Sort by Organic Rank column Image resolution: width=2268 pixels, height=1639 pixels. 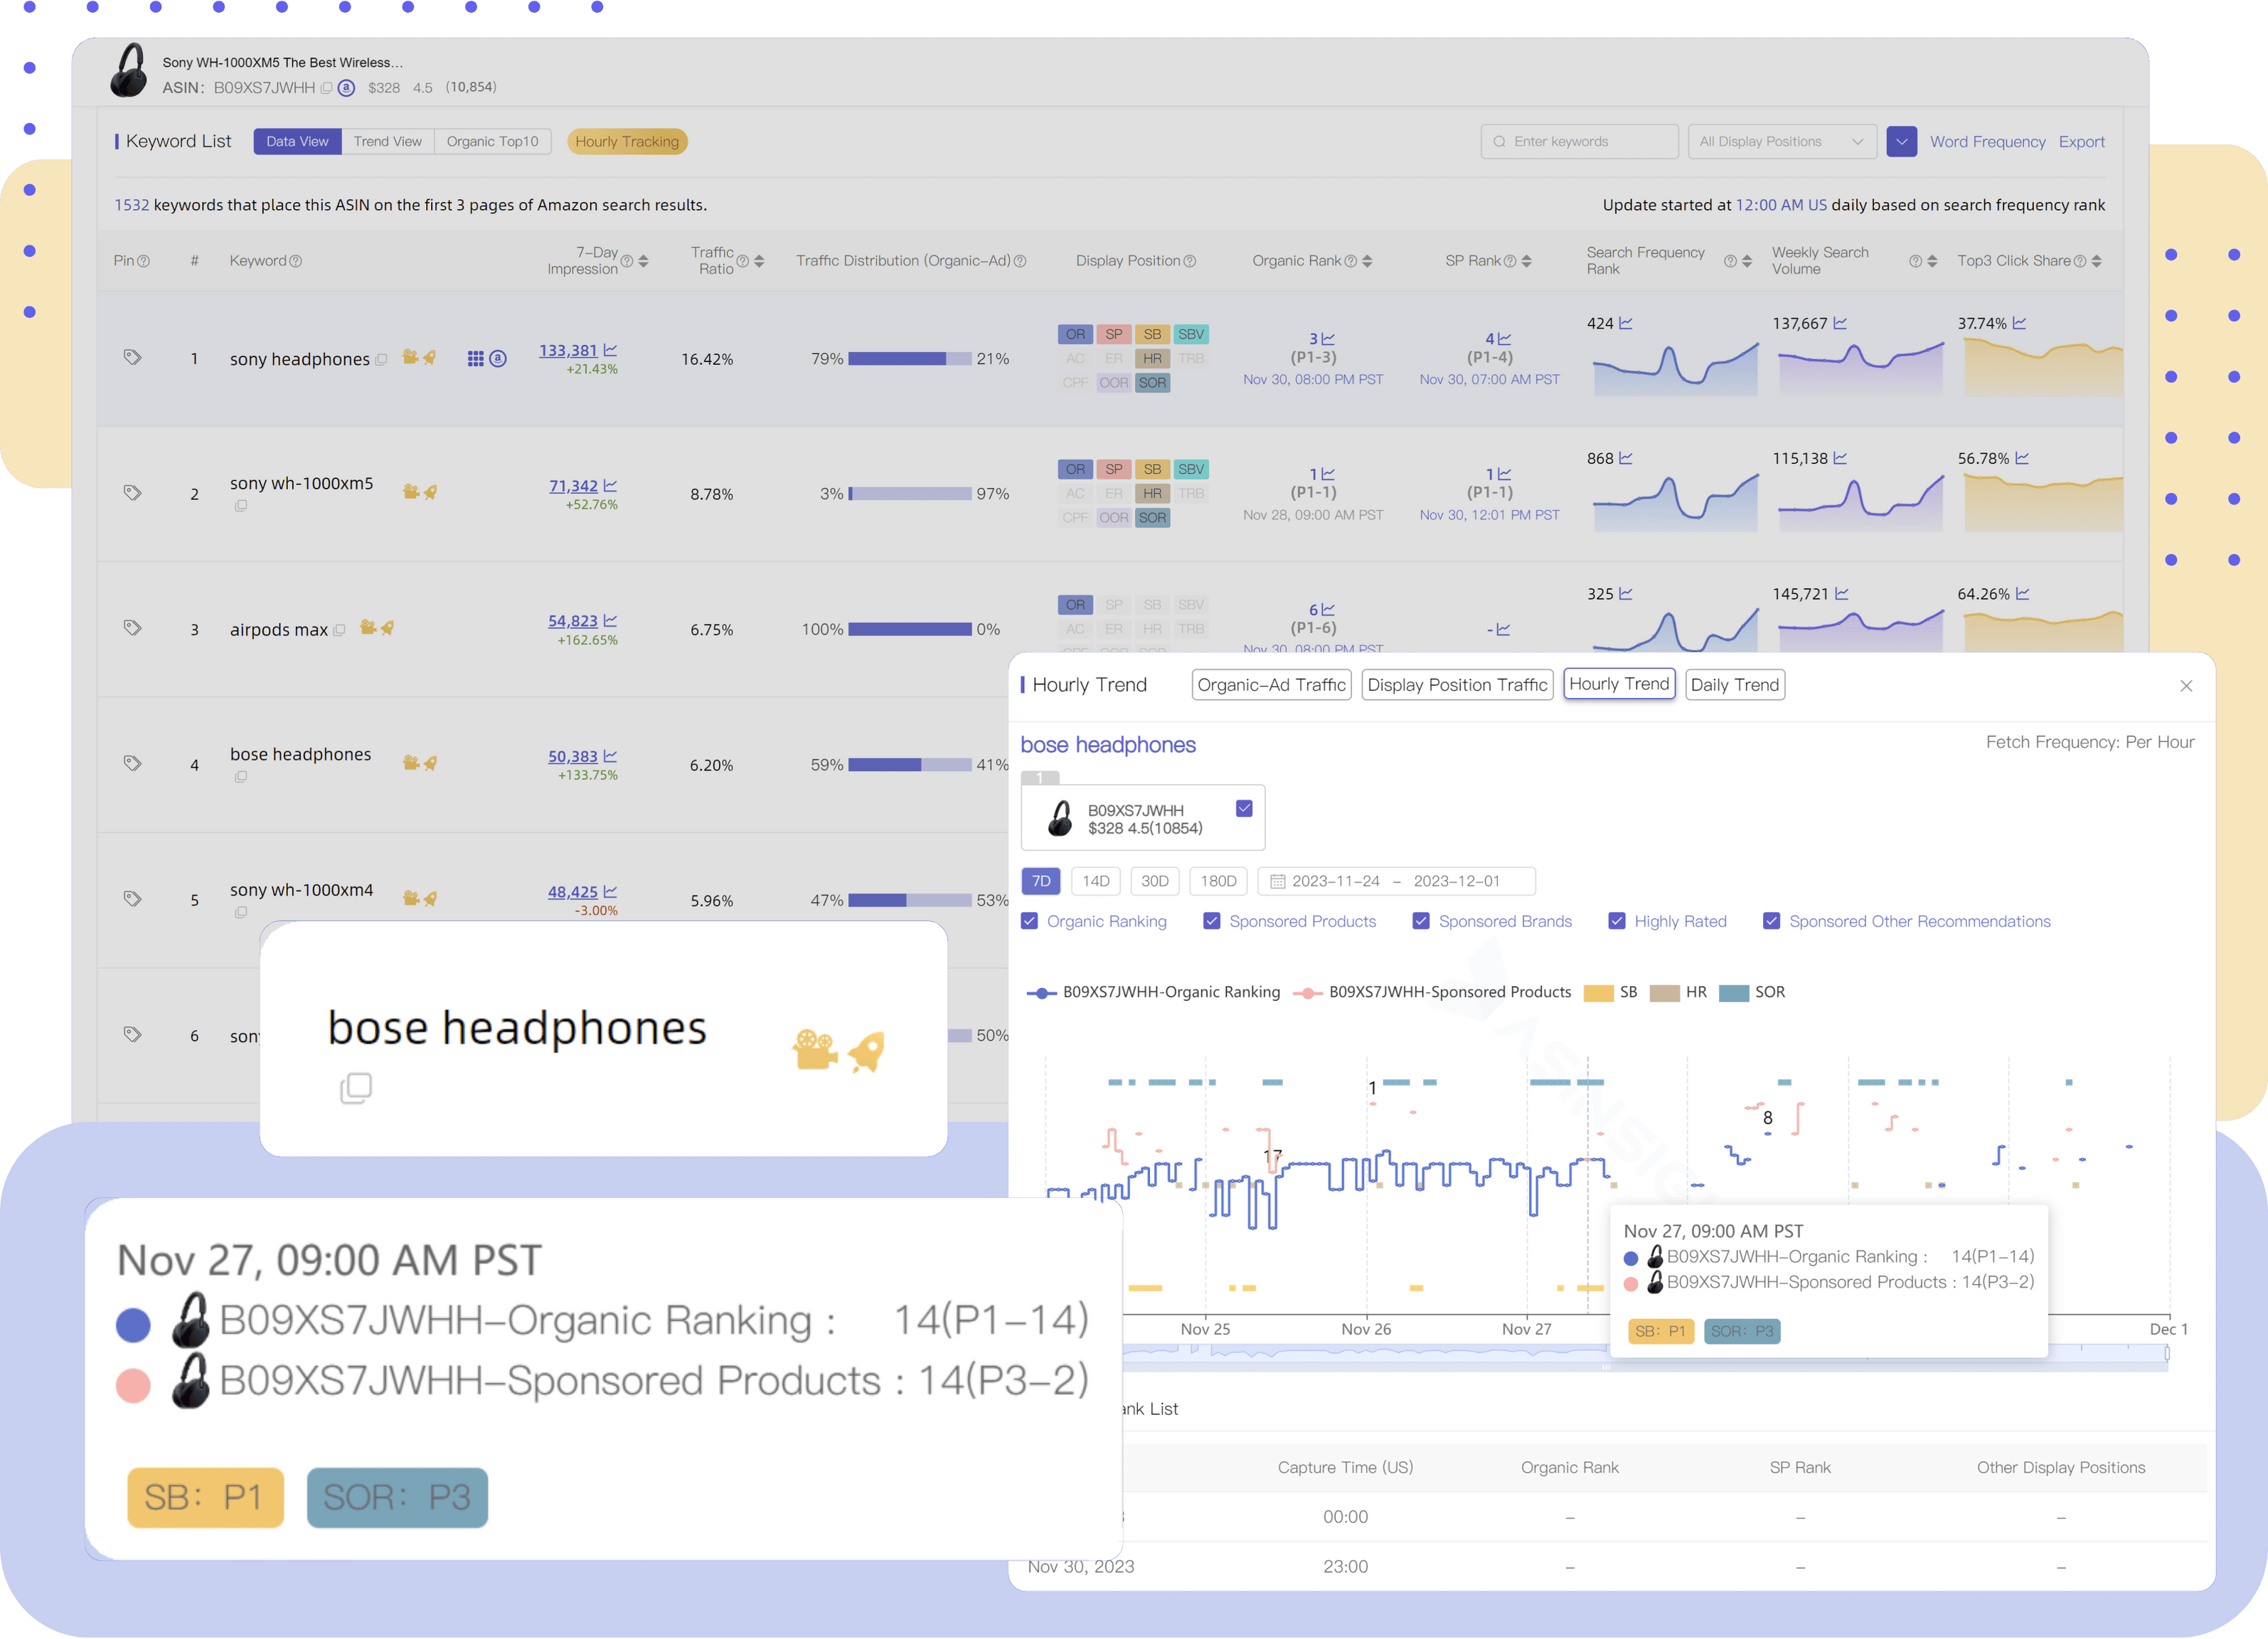(1367, 261)
